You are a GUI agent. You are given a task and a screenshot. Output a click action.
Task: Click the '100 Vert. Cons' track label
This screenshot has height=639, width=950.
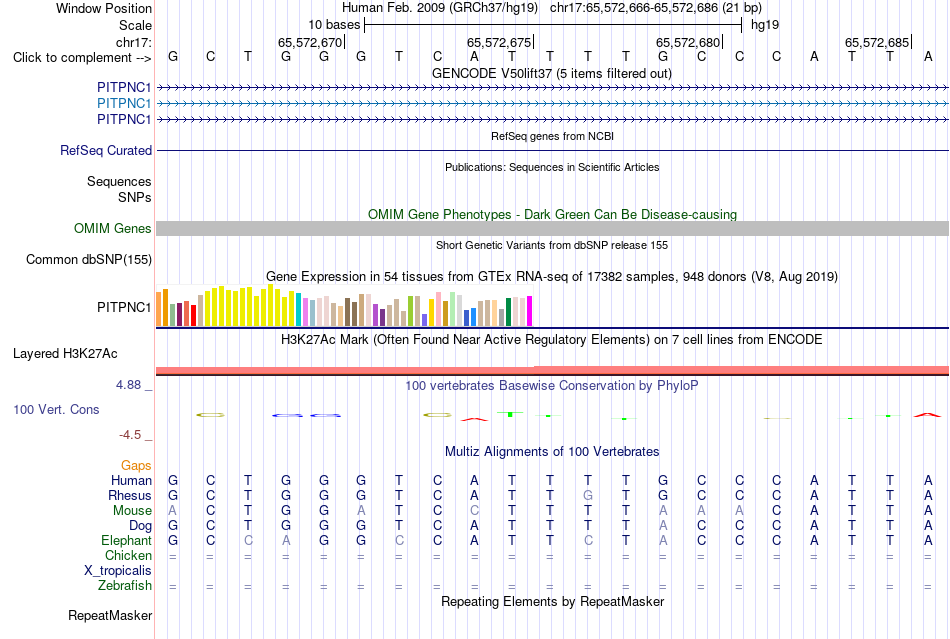coord(56,409)
